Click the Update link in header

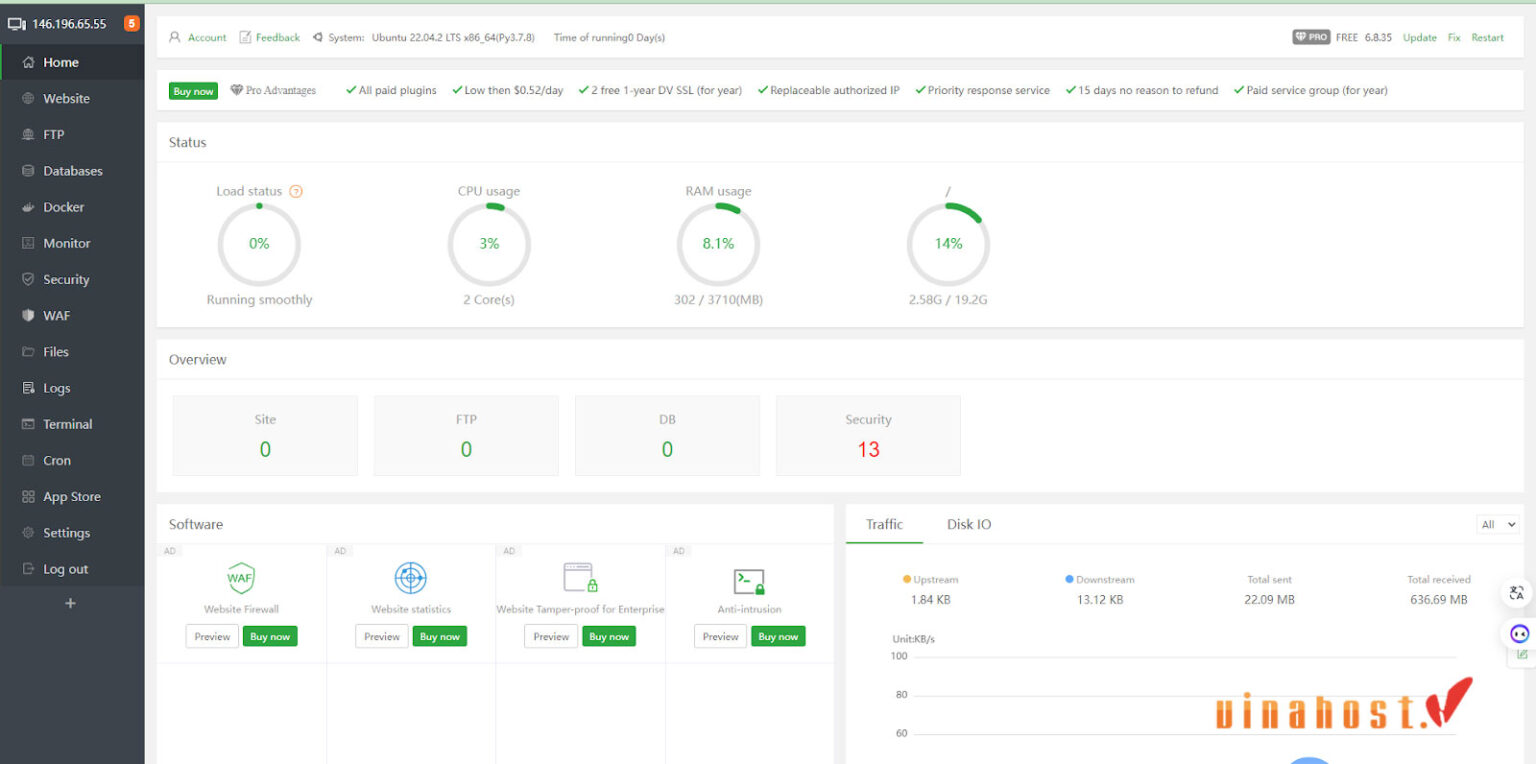[1419, 38]
